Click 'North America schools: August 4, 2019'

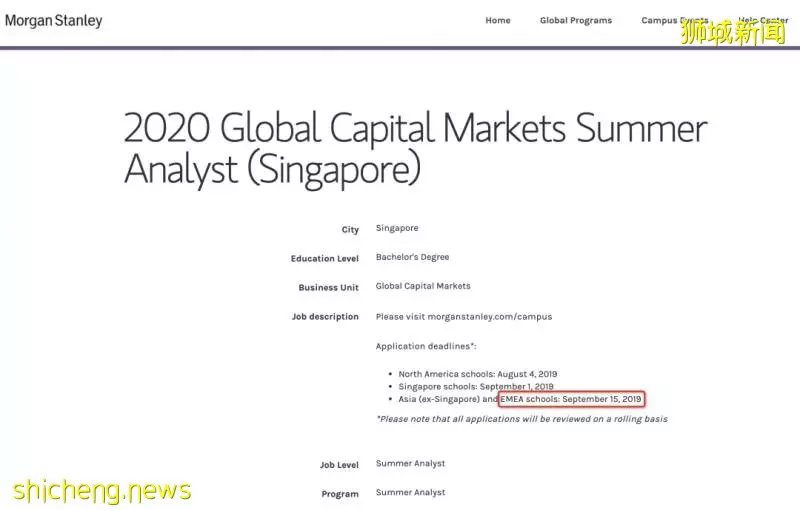tap(478, 374)
